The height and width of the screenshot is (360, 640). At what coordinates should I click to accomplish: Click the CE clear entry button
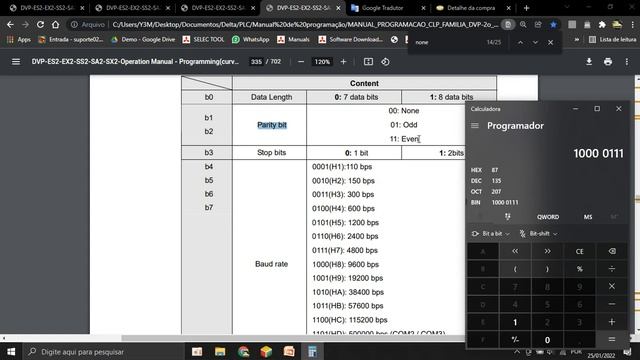click(x=579, y=251)
